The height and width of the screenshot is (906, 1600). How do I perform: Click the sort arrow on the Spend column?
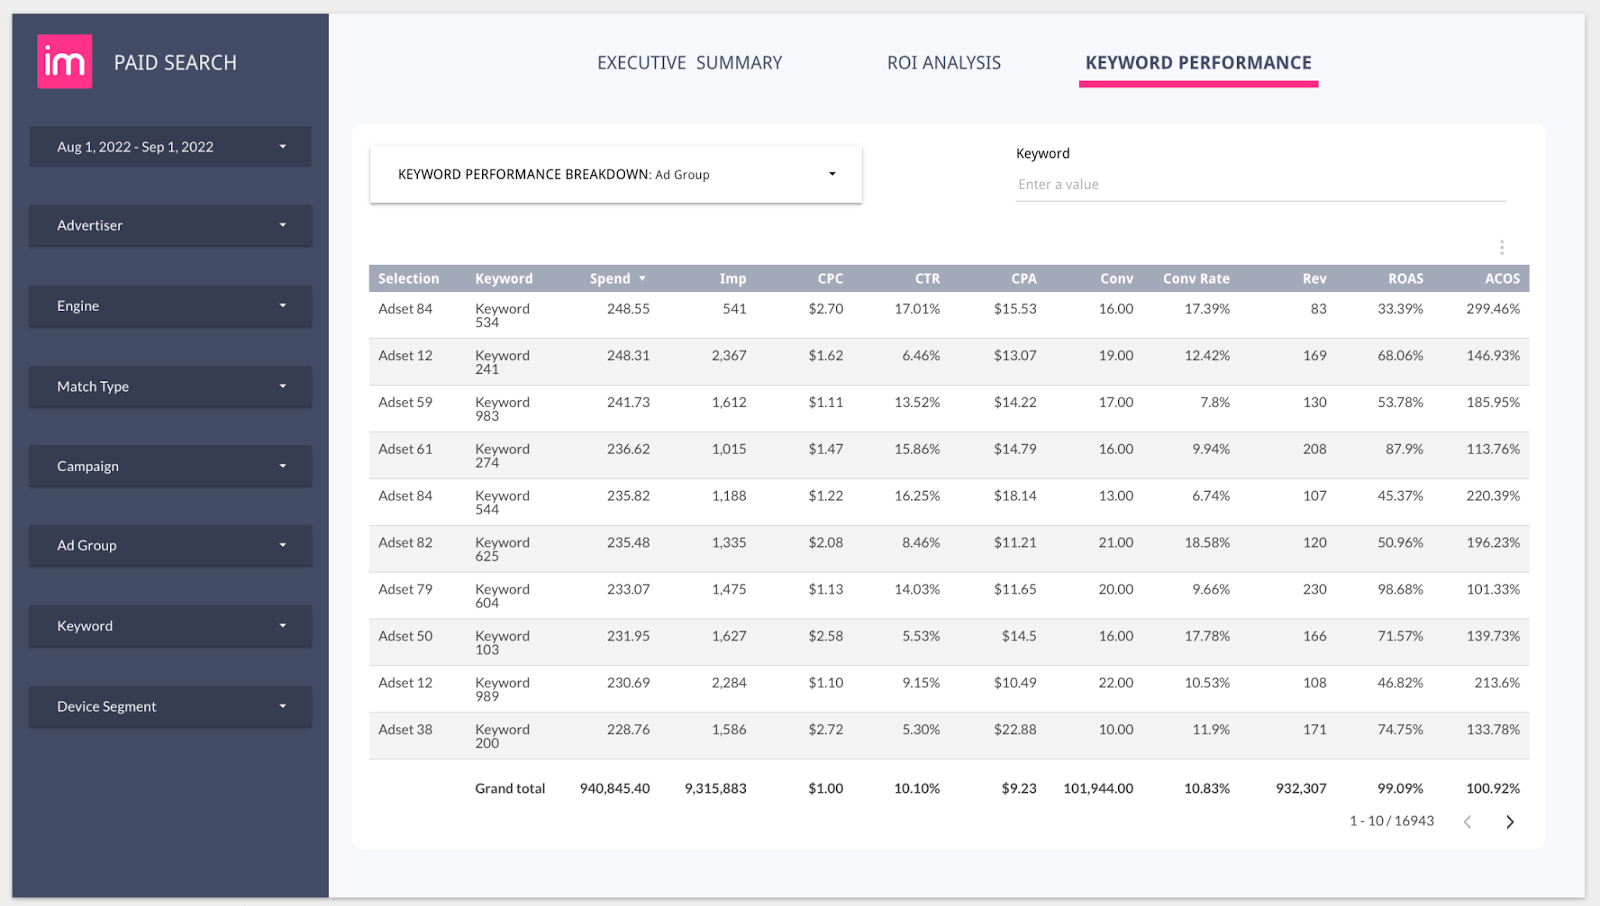point(643,278)
